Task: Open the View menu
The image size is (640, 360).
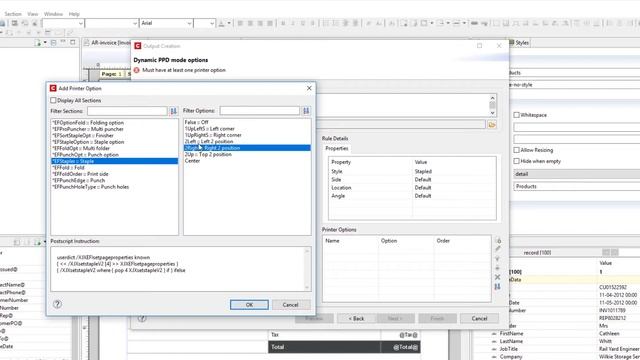Action: [32, 14]
